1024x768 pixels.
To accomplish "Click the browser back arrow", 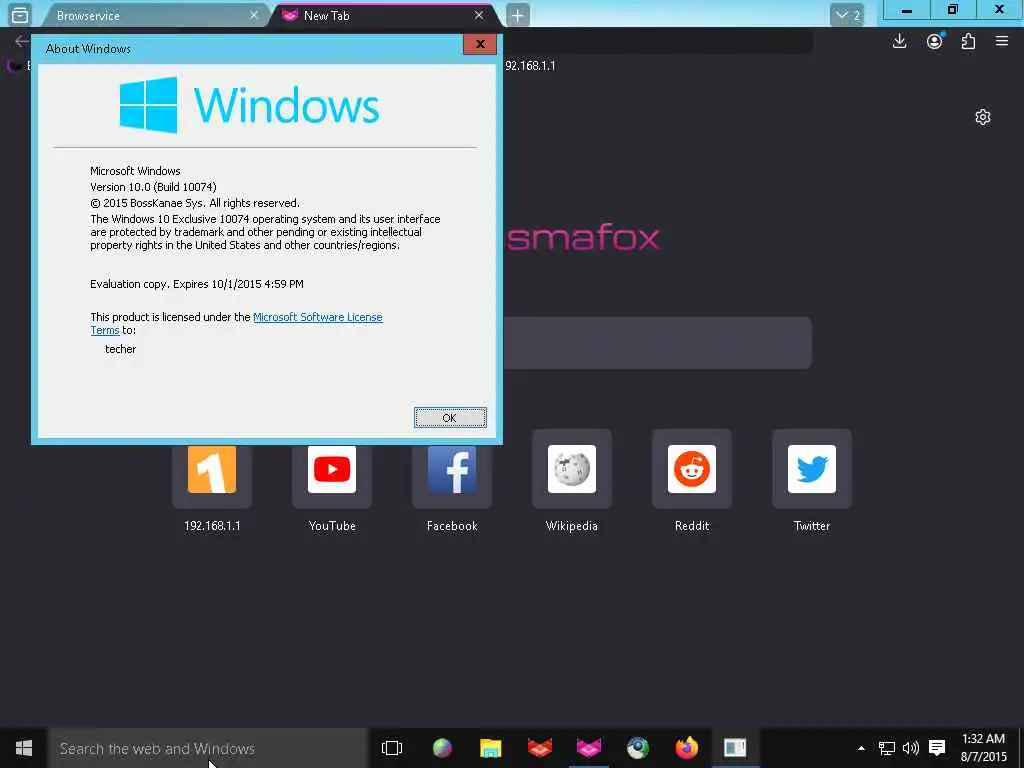I will click(22, 41).
